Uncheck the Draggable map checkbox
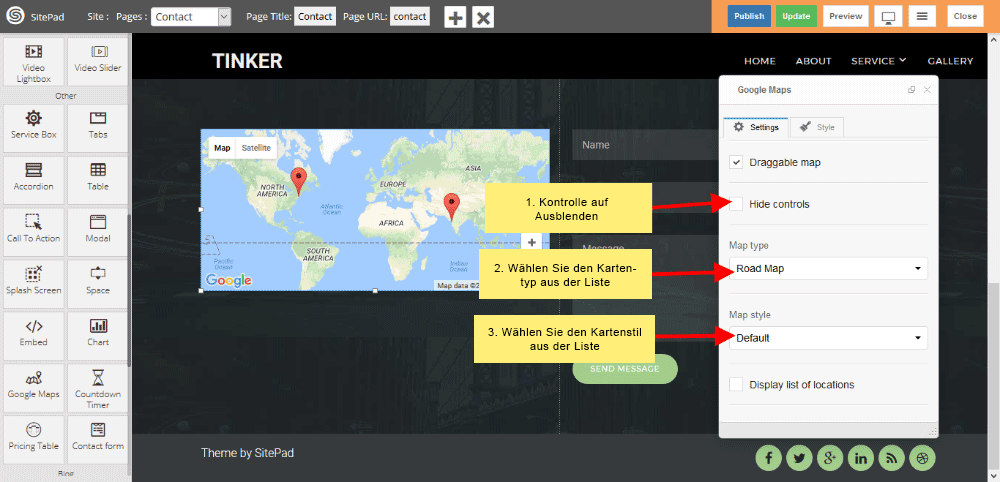1000x482 pixels. [737, 163]
